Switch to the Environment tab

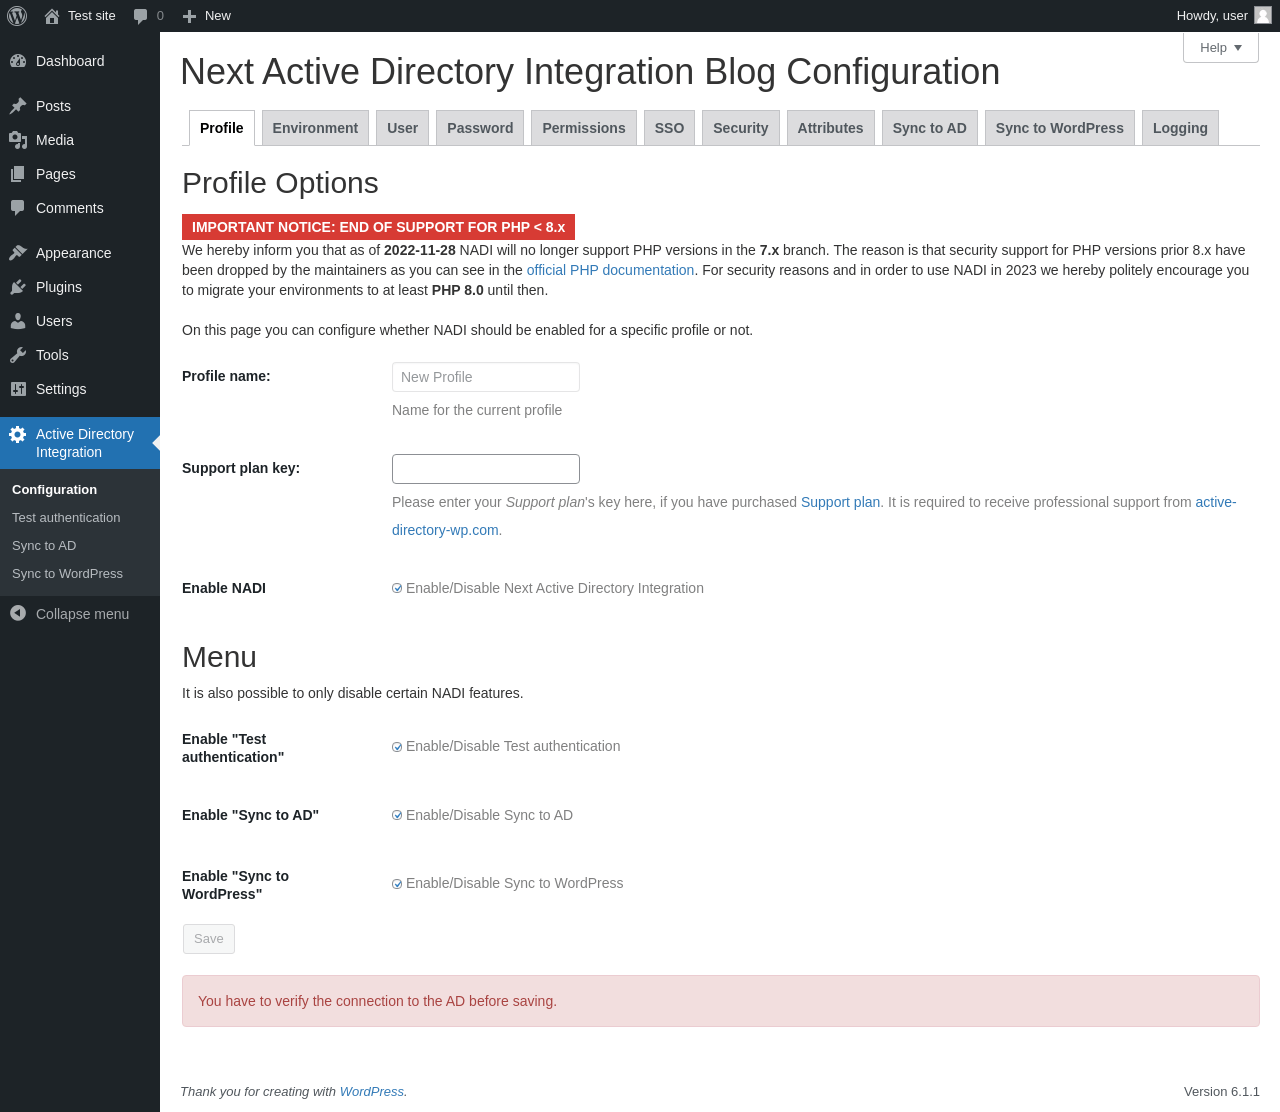coord(315,128)
